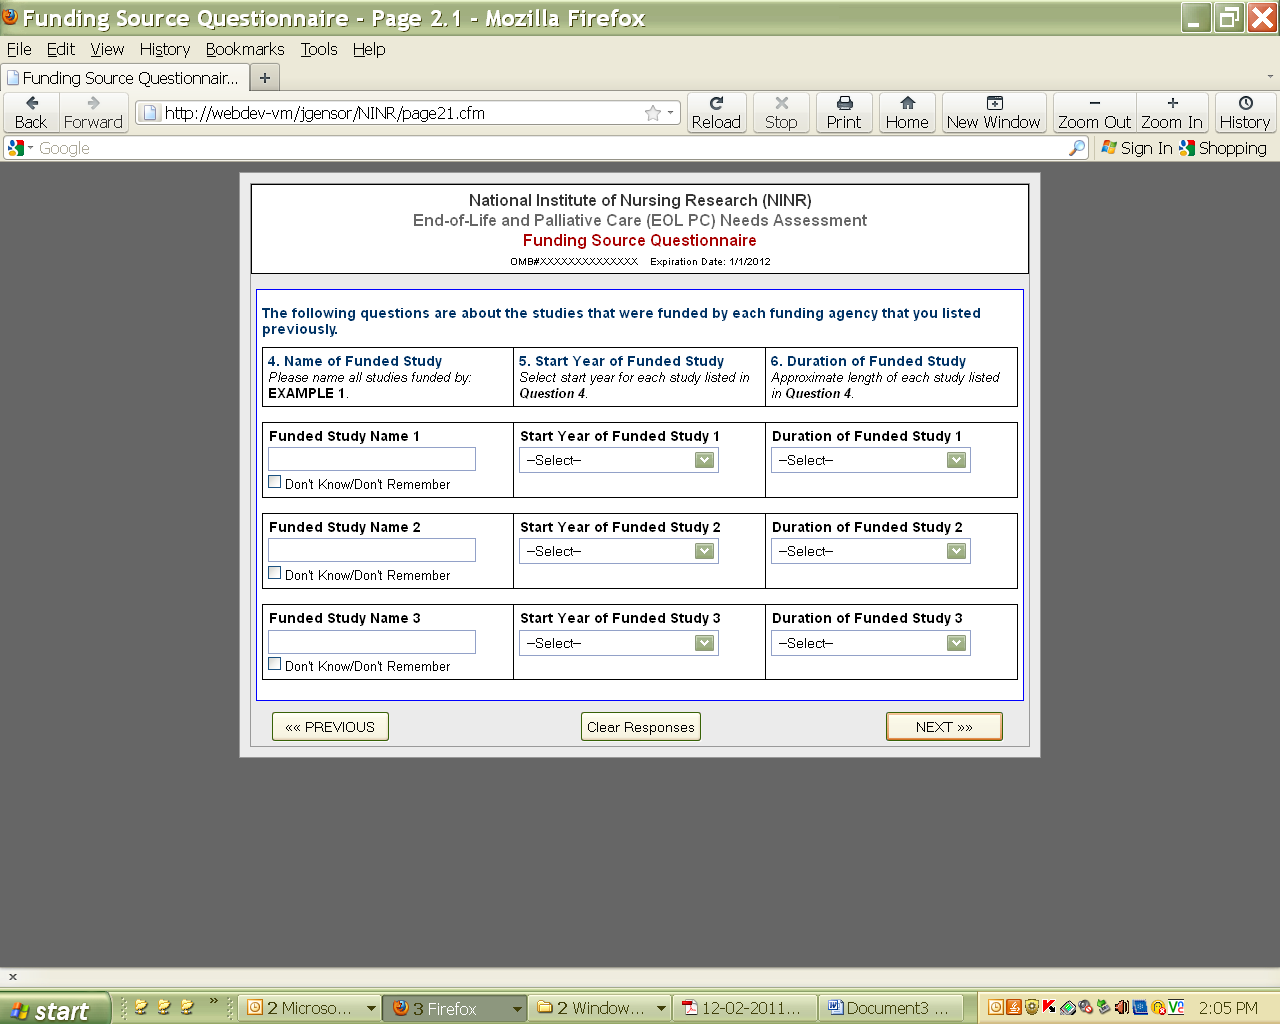The height and width of the screenshot is (1024, 1280).
Task: Click the Reload toolbar icon
Action: click(x=716, y=112)
